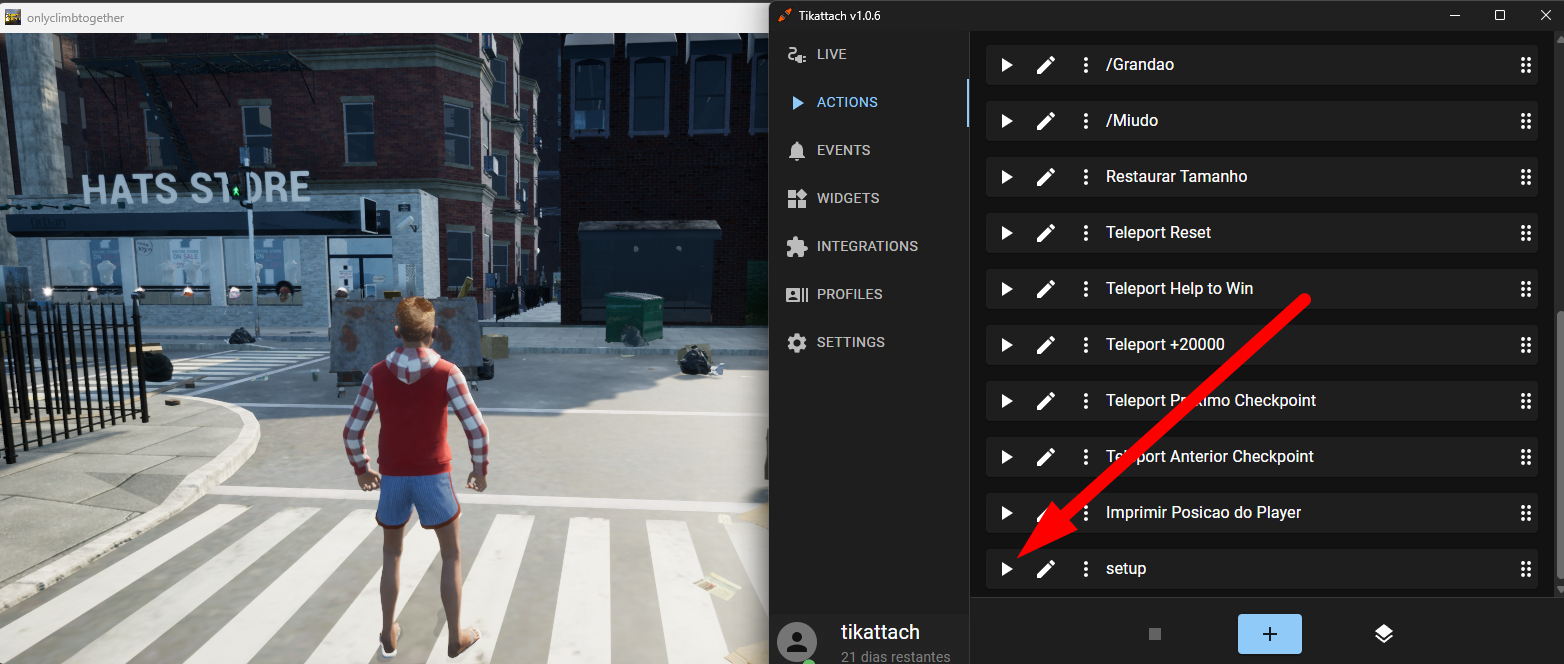1564x664 pixels.
Task: Play the Teleport Proximo Checkpoint action
Action: tap(1007, 401)
